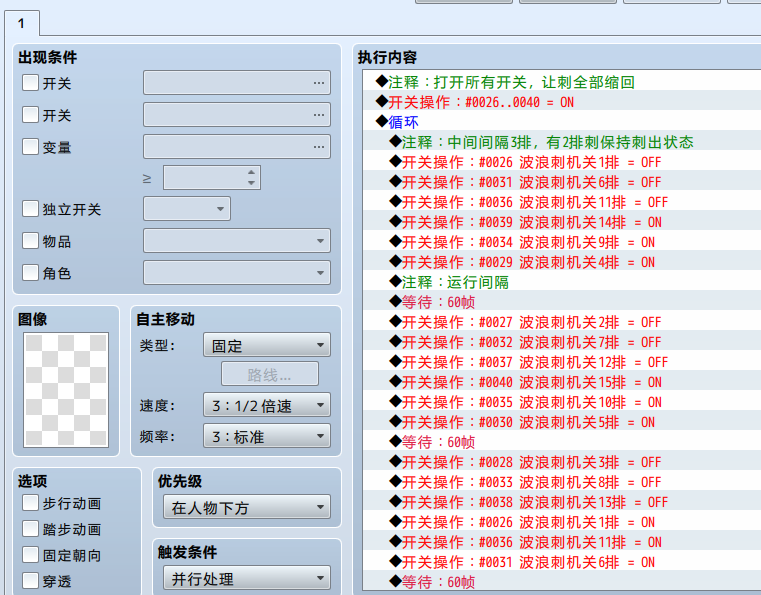This screenshot has width=761, height=595.
Task: Select 波浪刺机关6排 = OFF command
Action: coord(562,182)
